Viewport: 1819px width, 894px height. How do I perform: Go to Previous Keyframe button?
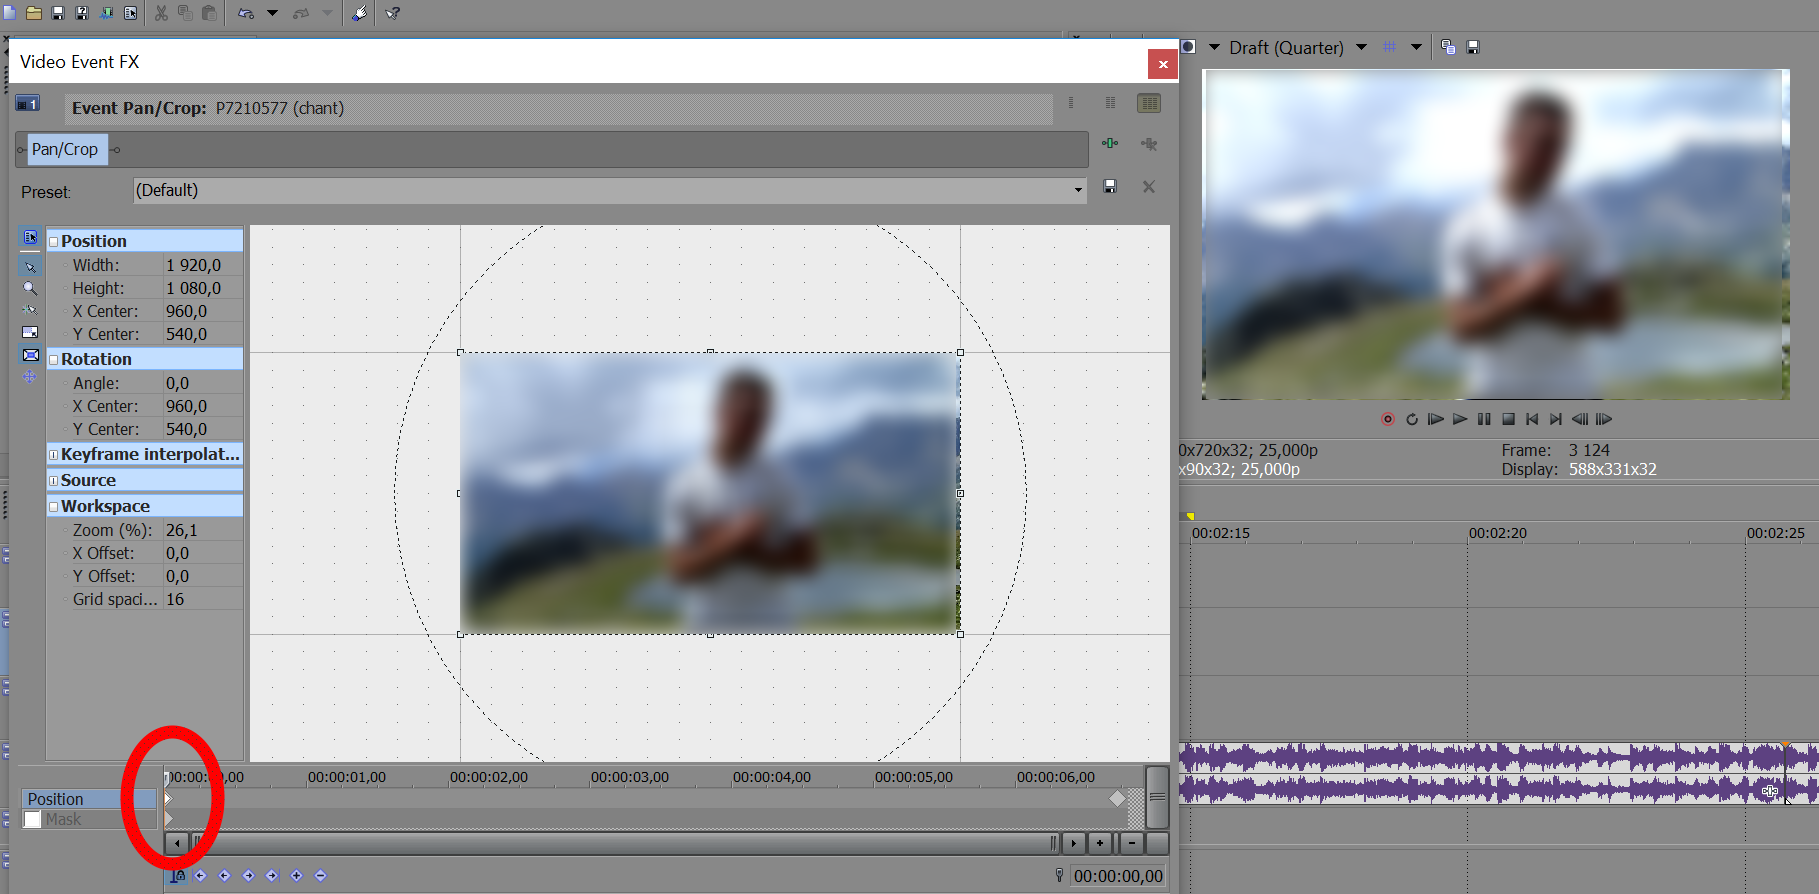(224, 876)
